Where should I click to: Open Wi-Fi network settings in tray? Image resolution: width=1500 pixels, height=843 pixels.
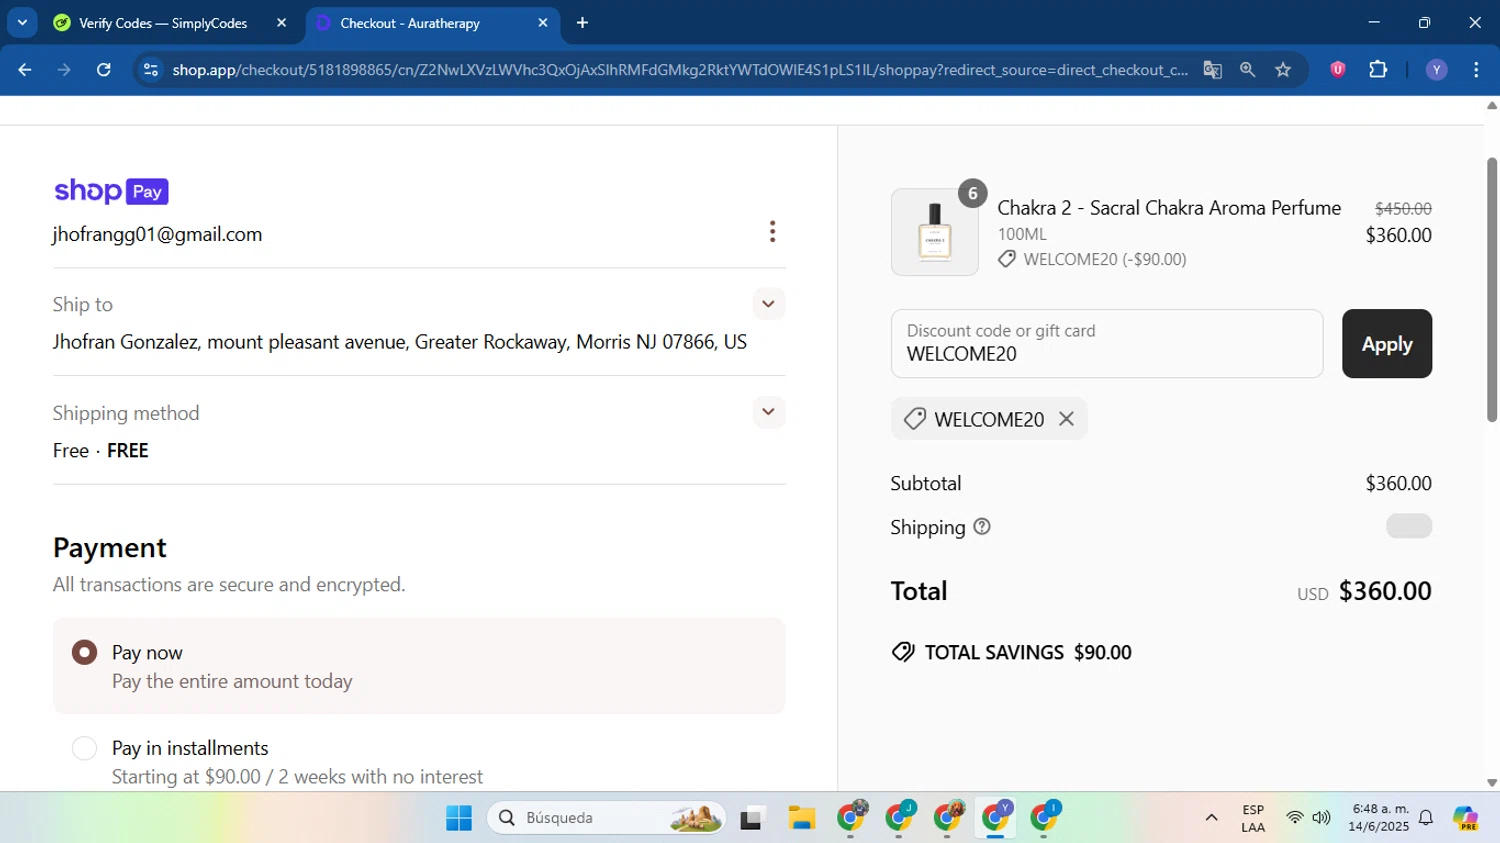[x=1294, y=818]
